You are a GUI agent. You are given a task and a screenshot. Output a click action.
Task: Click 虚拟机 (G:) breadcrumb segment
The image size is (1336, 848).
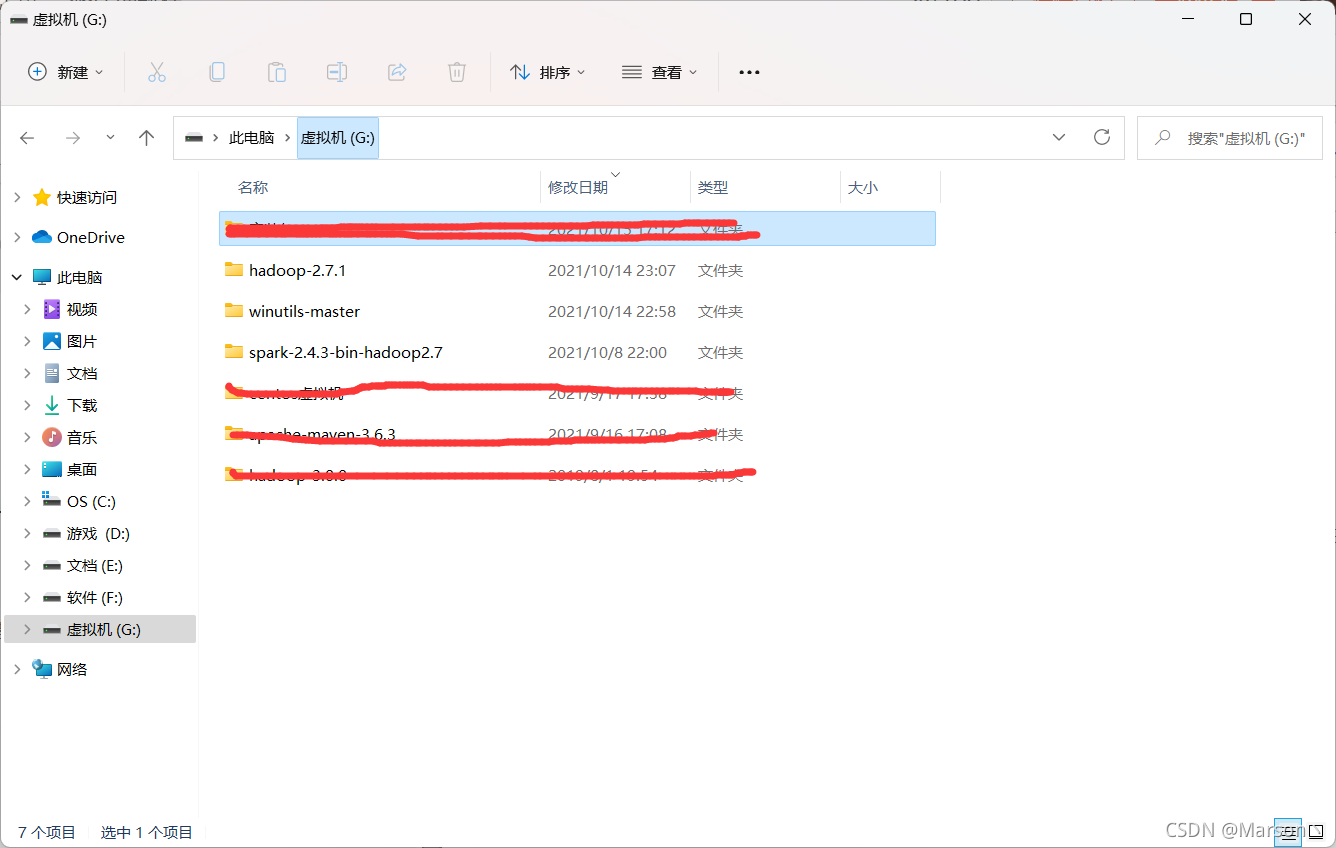[338, 138]
